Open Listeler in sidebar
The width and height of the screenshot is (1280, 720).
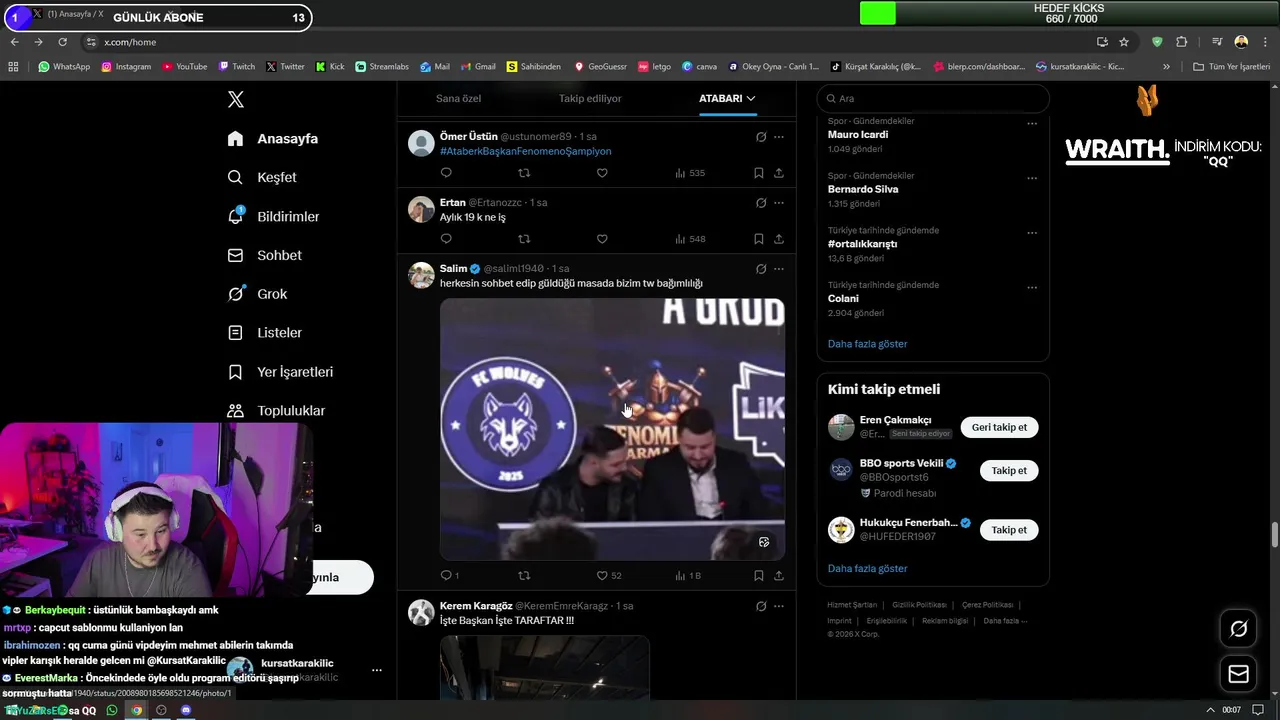coord(265,332)
